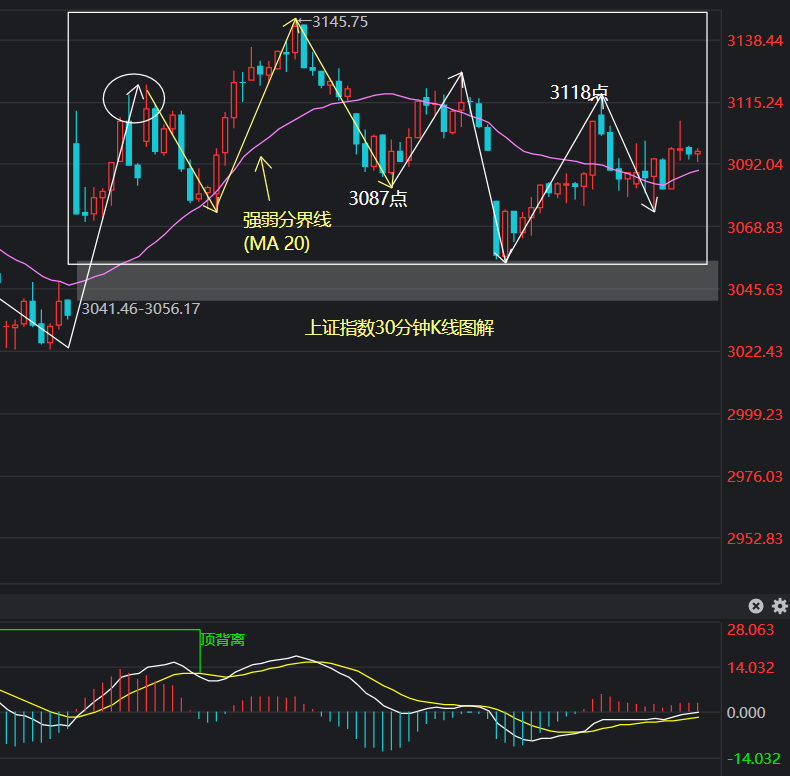Open indicator settings gear icon

tap(780, 606)
